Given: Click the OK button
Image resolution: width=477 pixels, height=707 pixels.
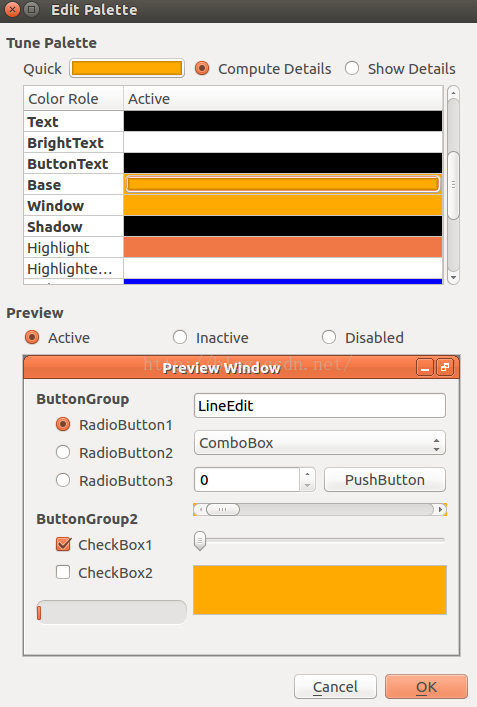Looking at the screenshot, I should pos(426,687).
